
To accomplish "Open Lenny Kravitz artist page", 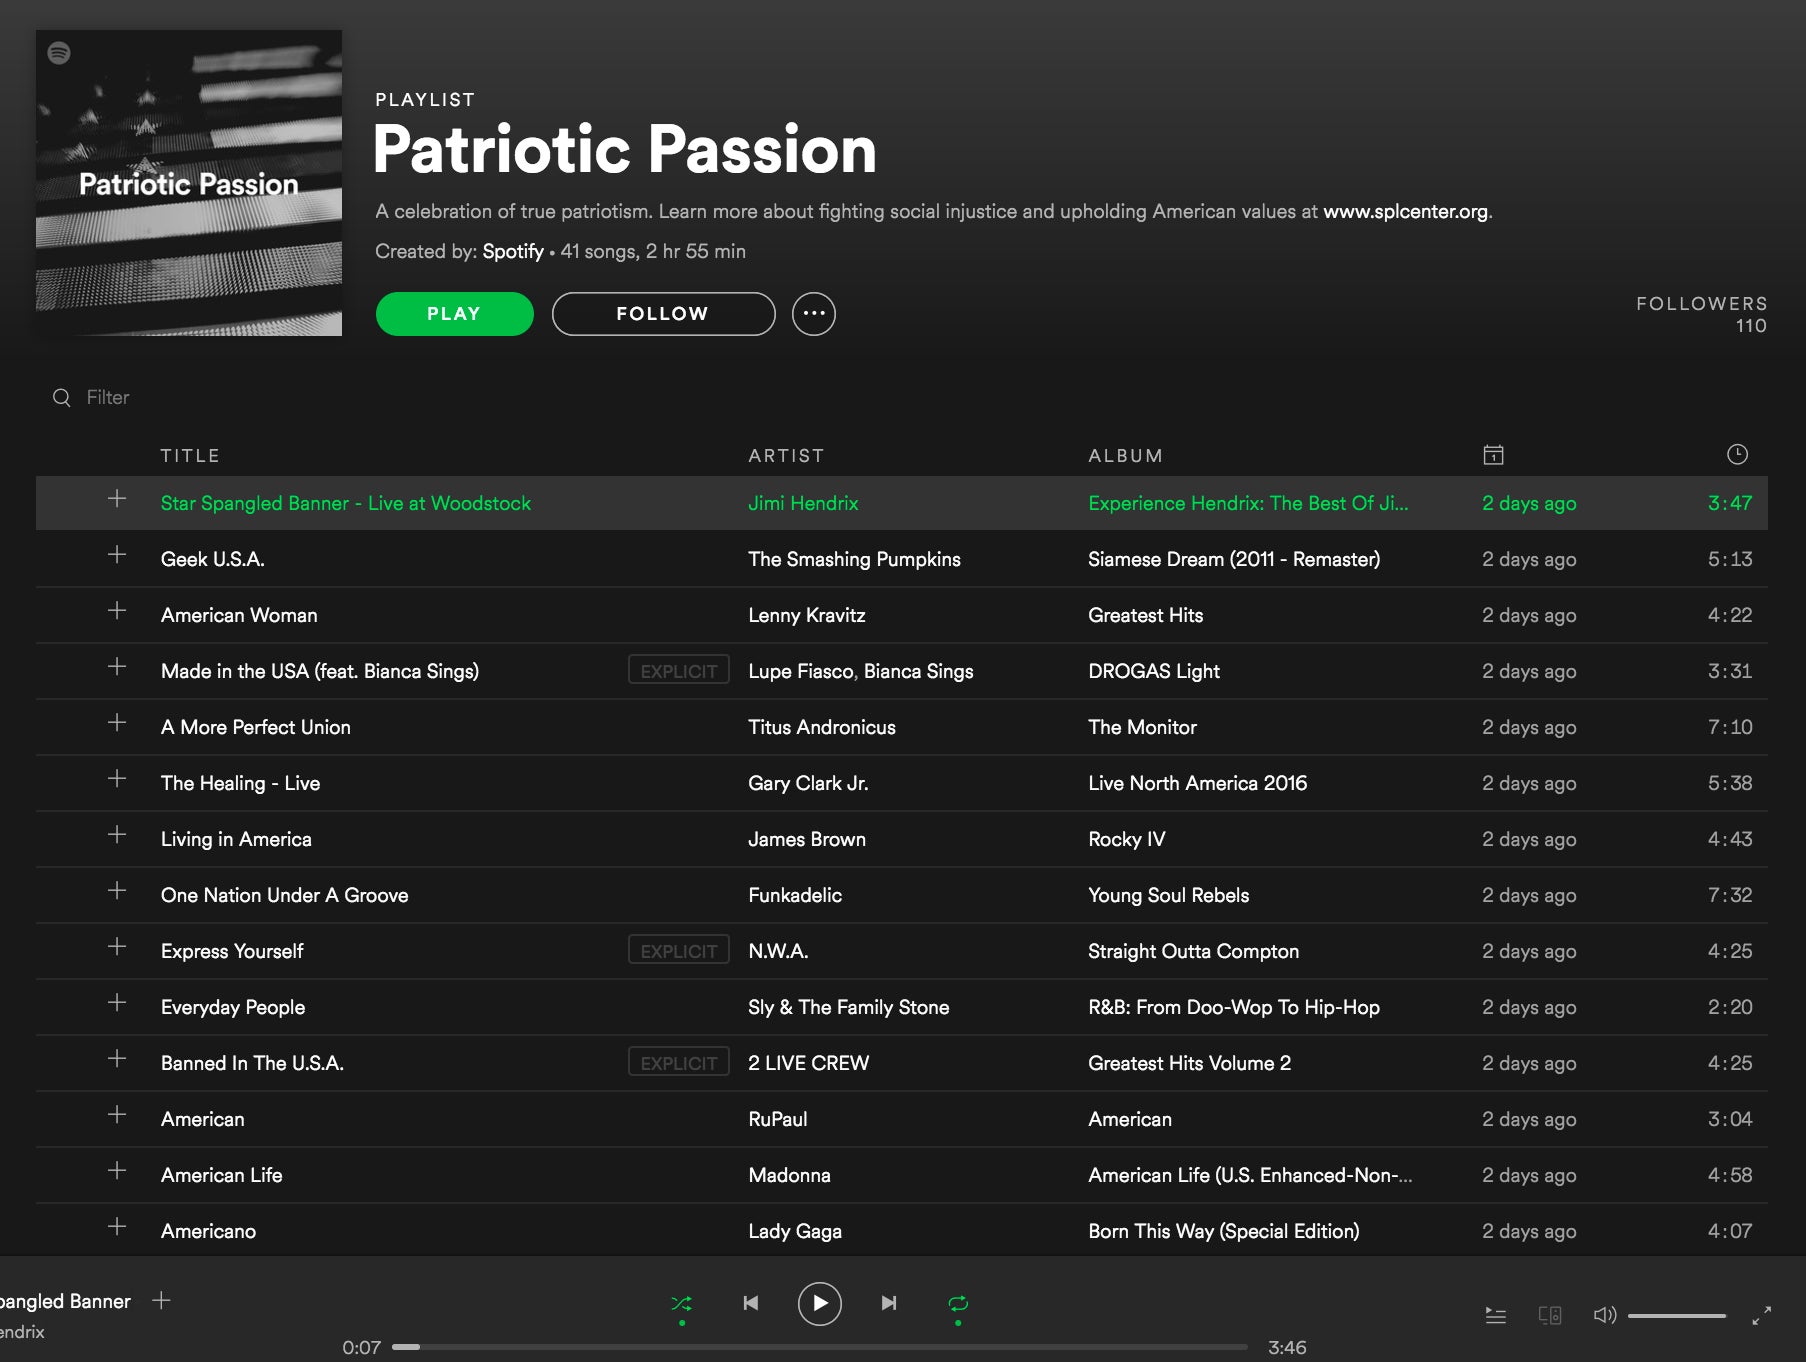I will tap(807, 616).
